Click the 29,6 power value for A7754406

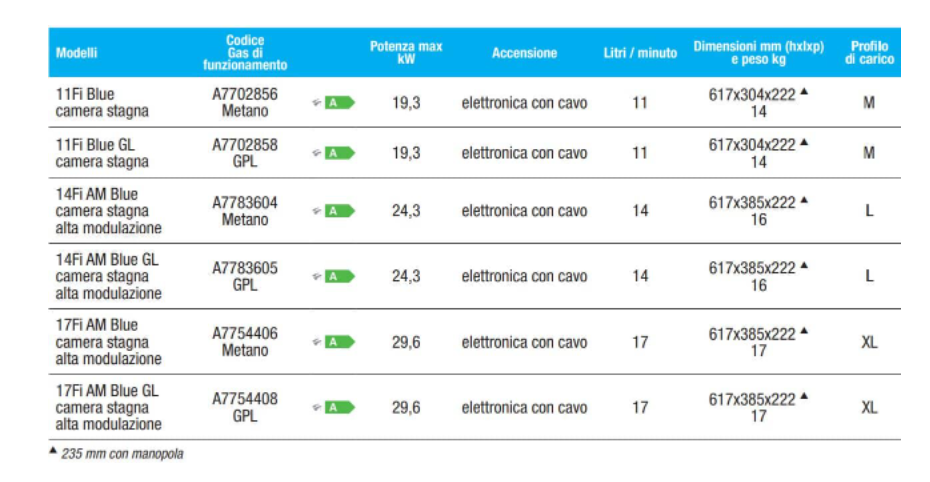tap(406, 342)
